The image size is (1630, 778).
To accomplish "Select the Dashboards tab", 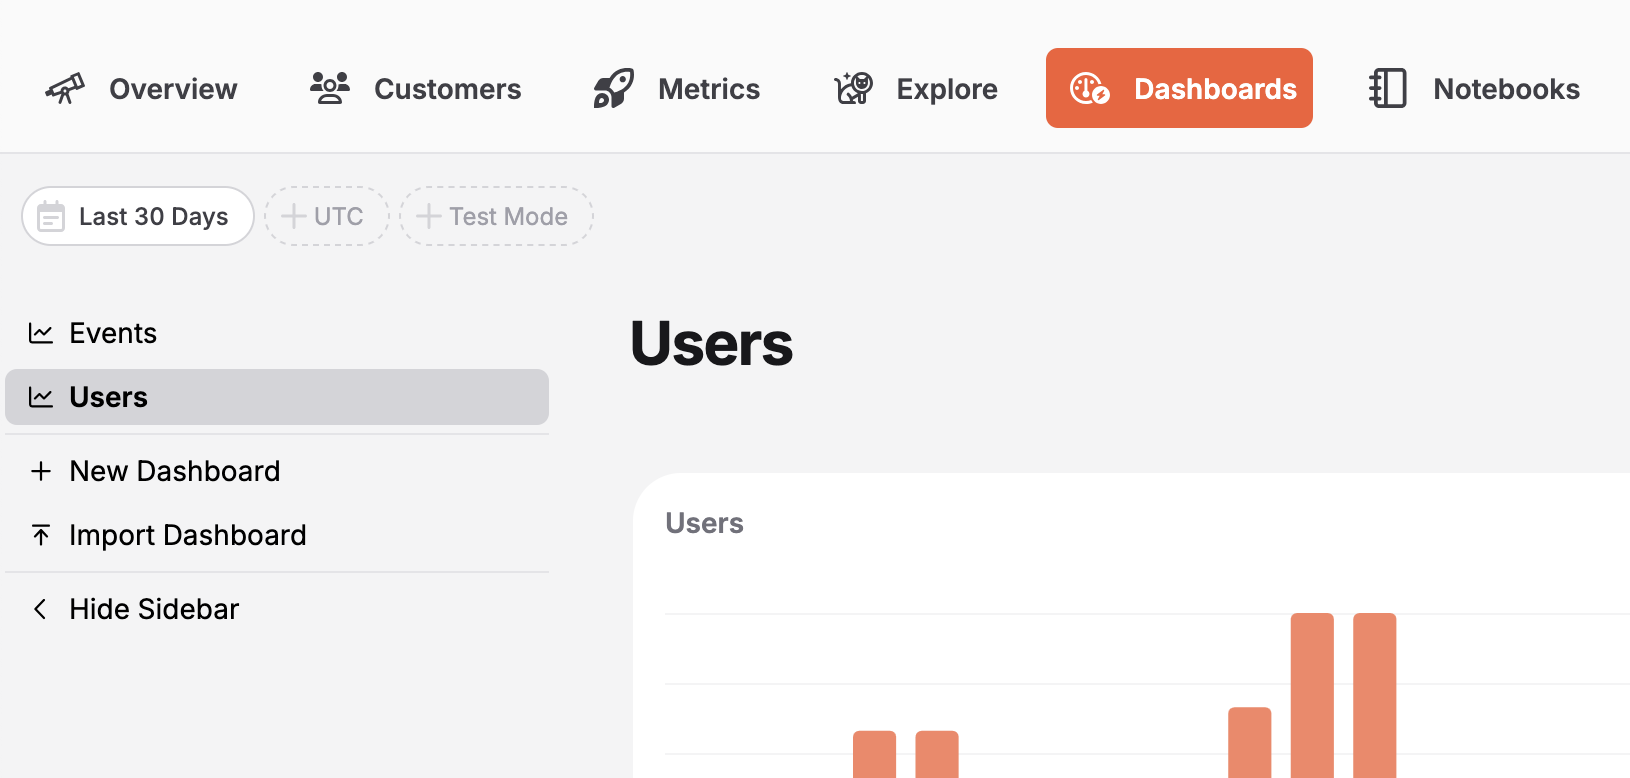I will [1179, 88].
